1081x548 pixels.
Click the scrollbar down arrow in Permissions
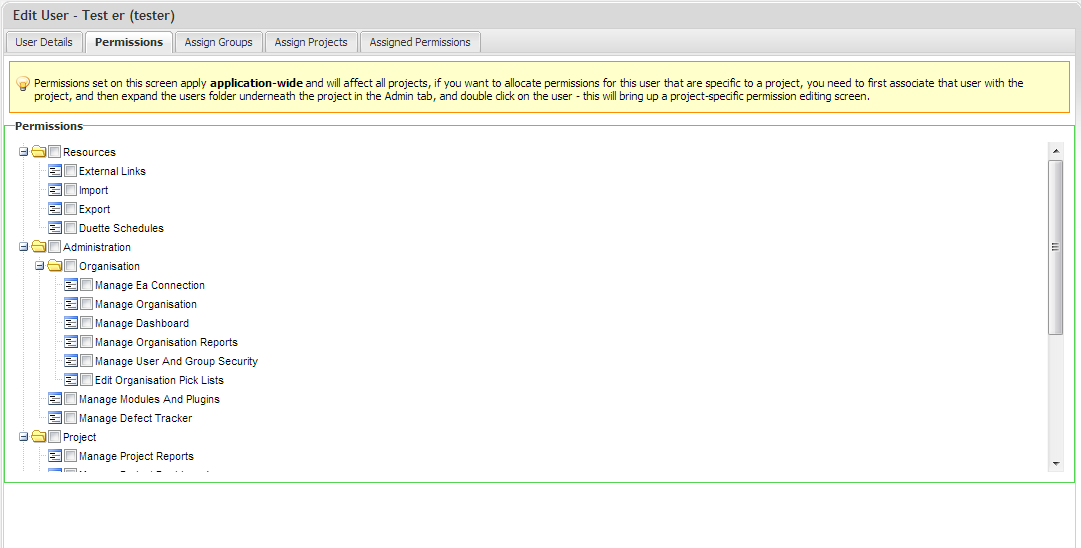coord(1055,464)
